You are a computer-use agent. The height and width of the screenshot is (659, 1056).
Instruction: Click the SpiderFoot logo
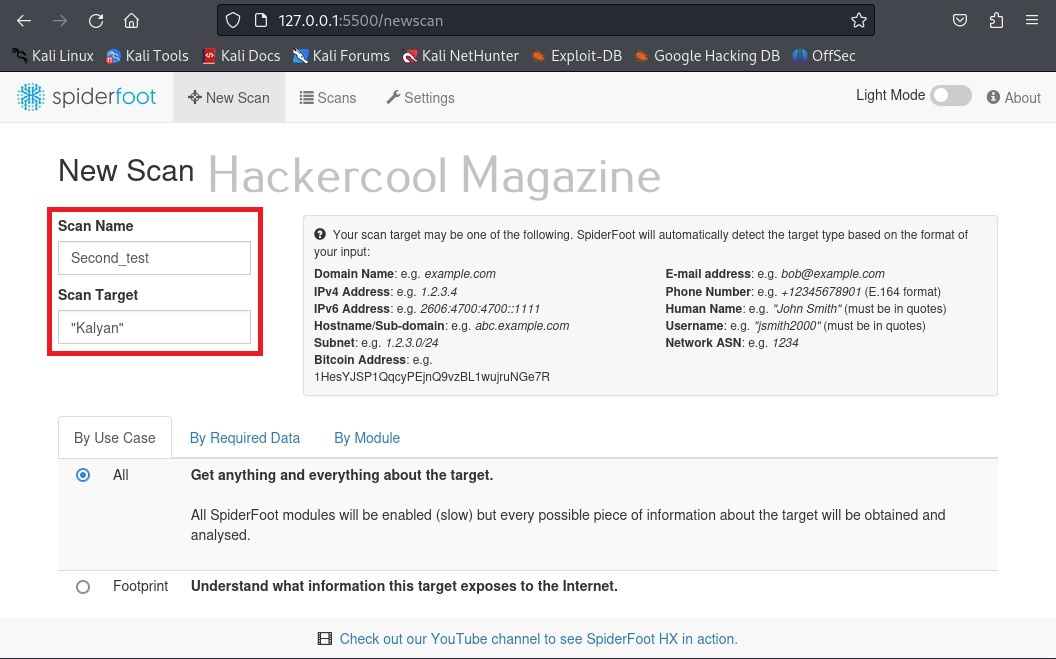coord(87,97)
